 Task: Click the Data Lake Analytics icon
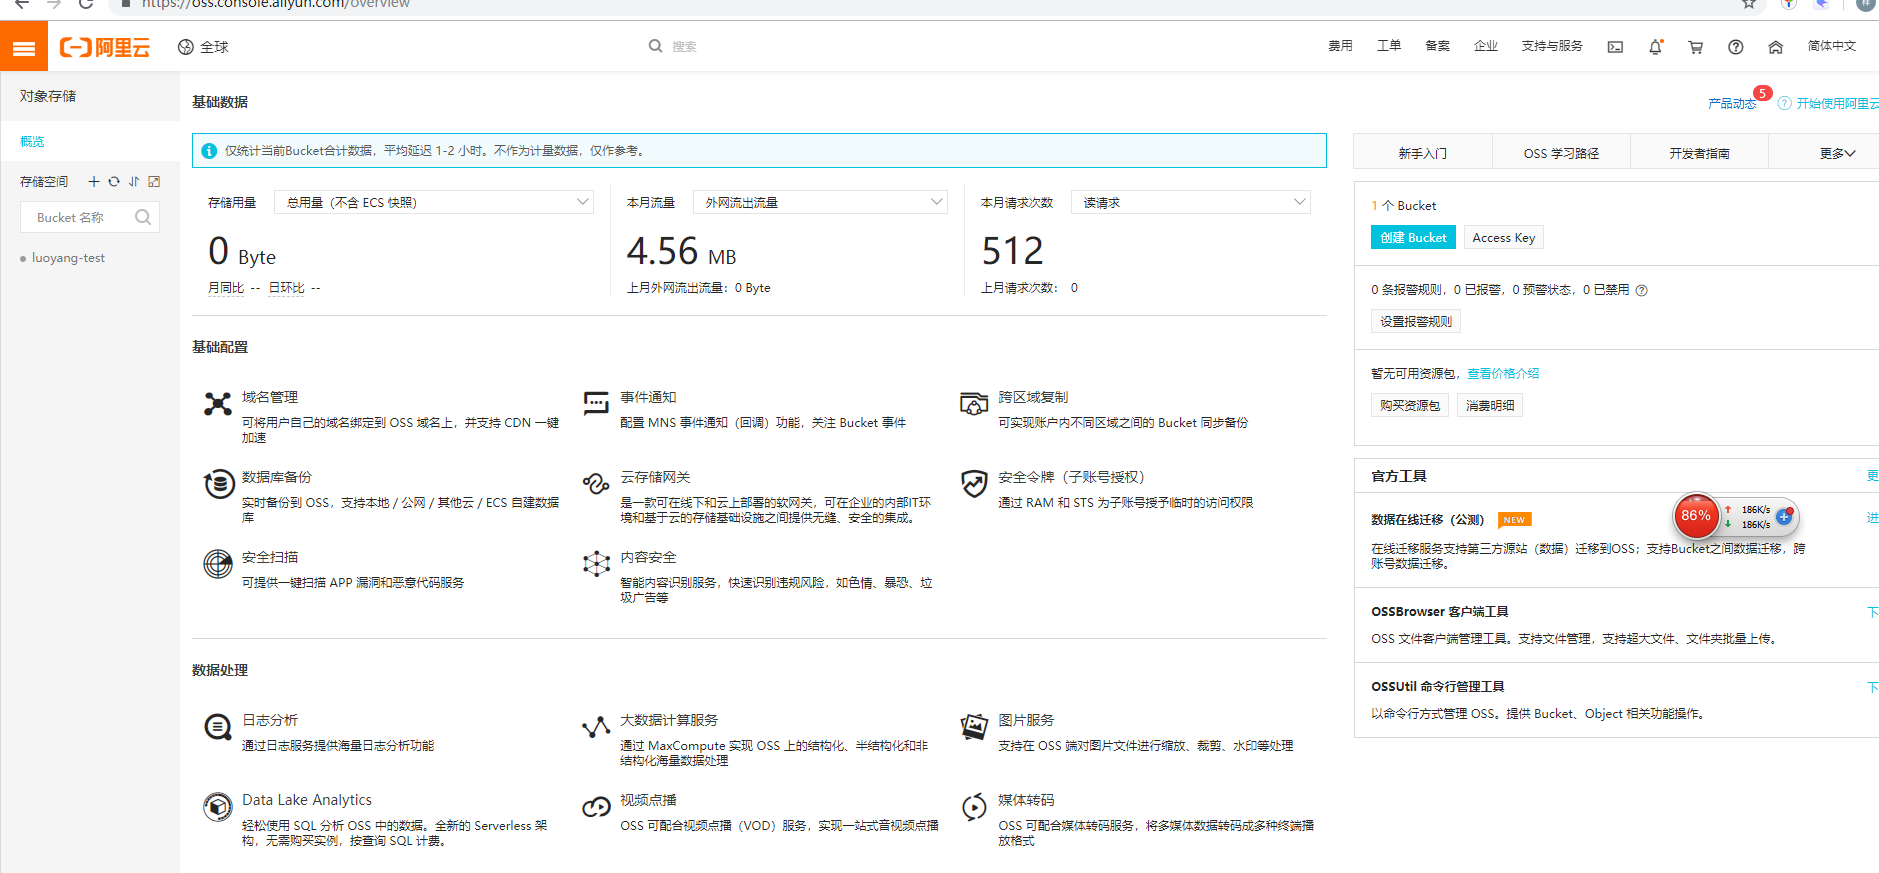coord(218,807)
